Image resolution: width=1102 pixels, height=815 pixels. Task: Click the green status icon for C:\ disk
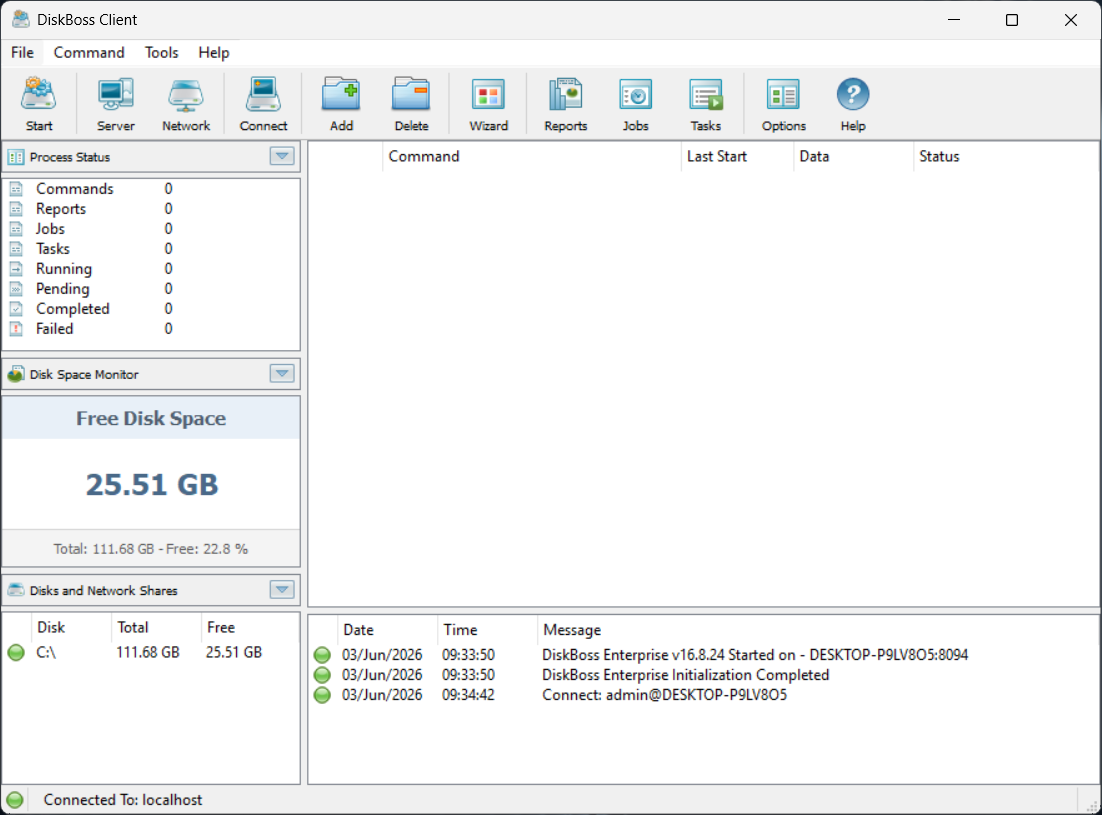pyautogui.click(x=16, y=653)
